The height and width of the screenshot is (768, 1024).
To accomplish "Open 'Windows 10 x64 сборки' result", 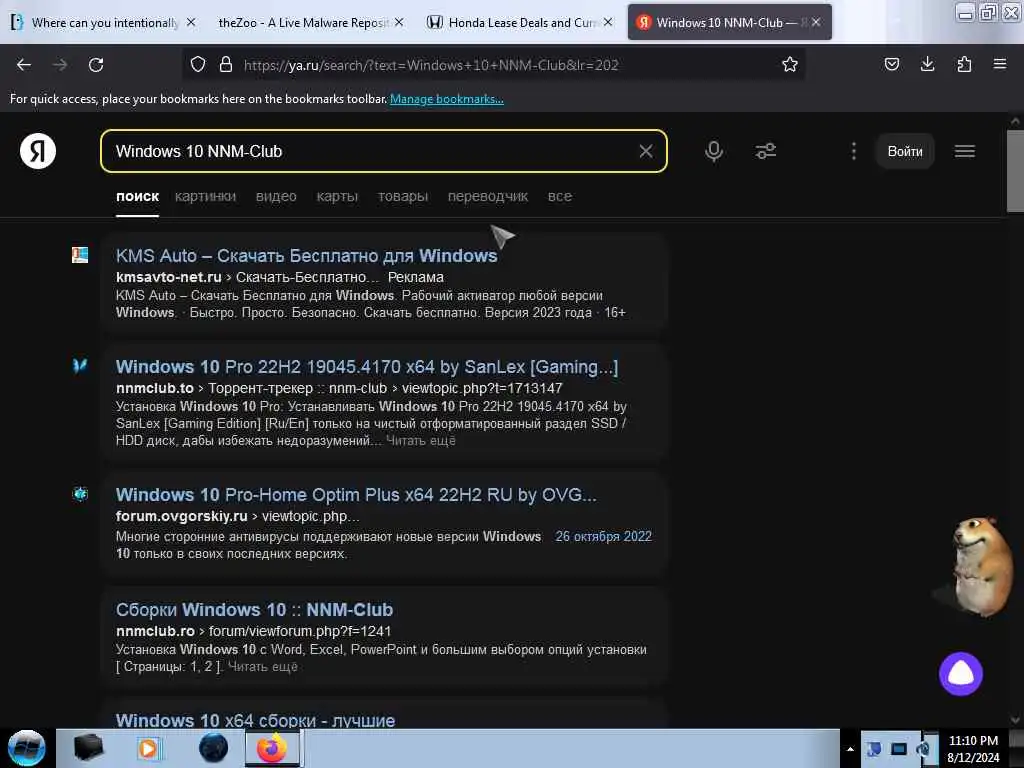I will [255, 720].
